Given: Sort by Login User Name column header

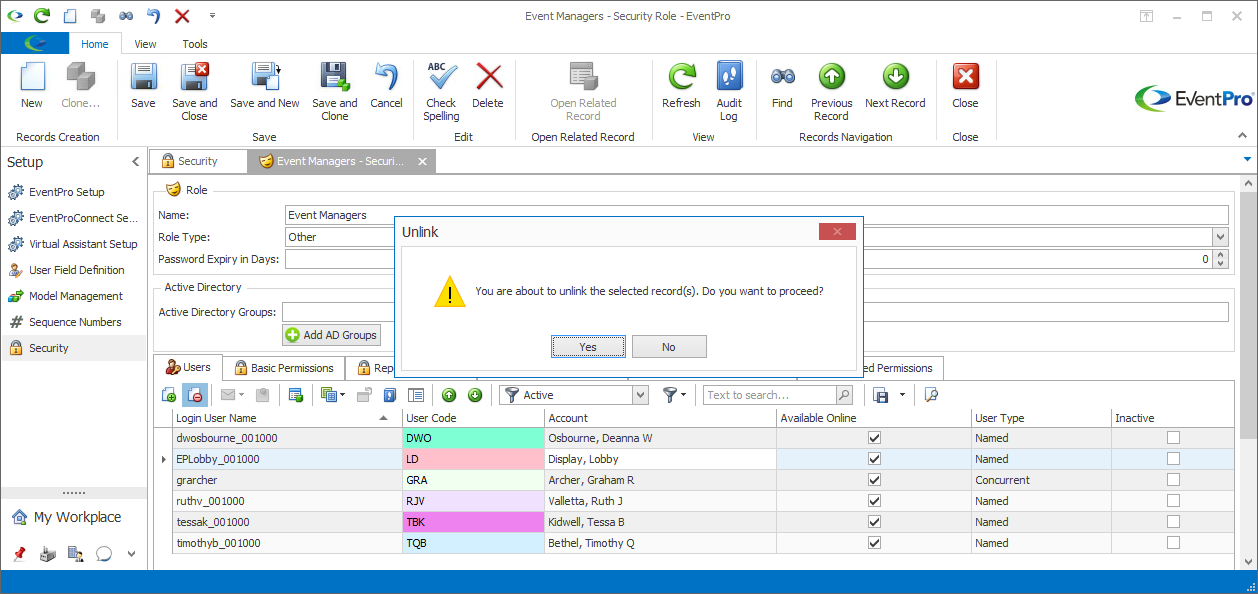Looking at the screenshot, I should click(286, 418).
